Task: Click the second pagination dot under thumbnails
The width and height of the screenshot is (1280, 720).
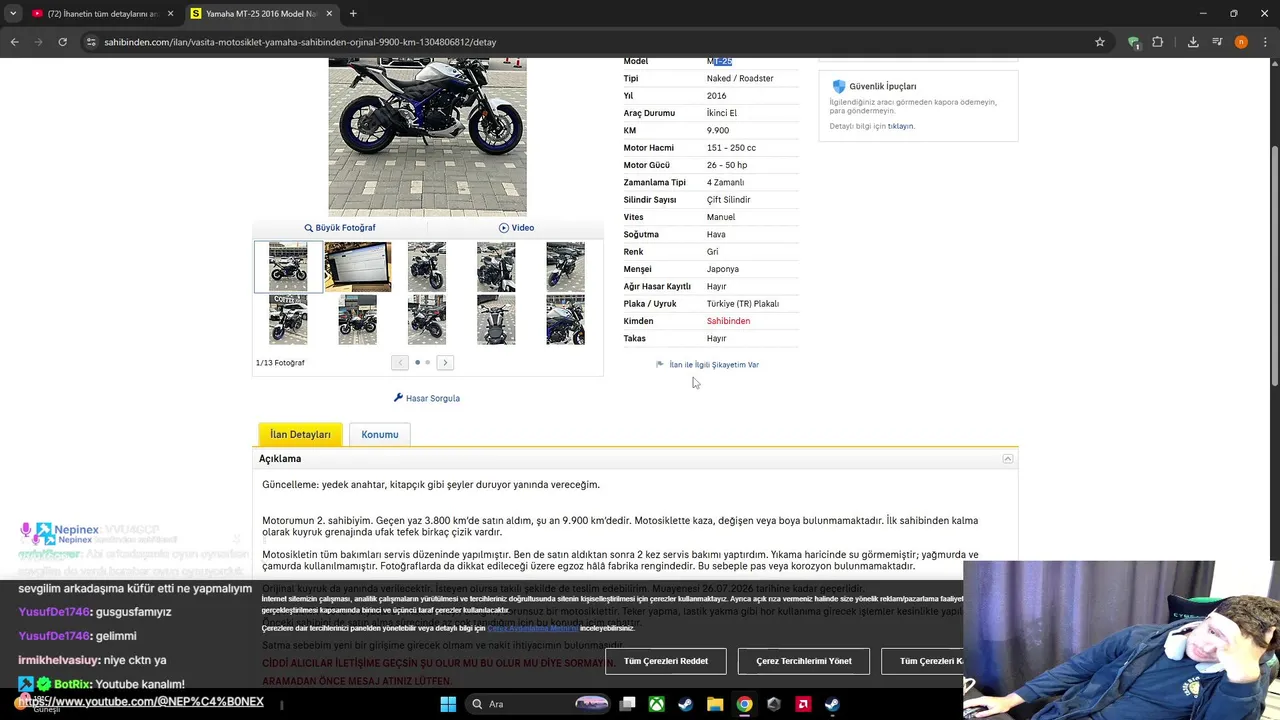Action: click(x=428, y=362)
